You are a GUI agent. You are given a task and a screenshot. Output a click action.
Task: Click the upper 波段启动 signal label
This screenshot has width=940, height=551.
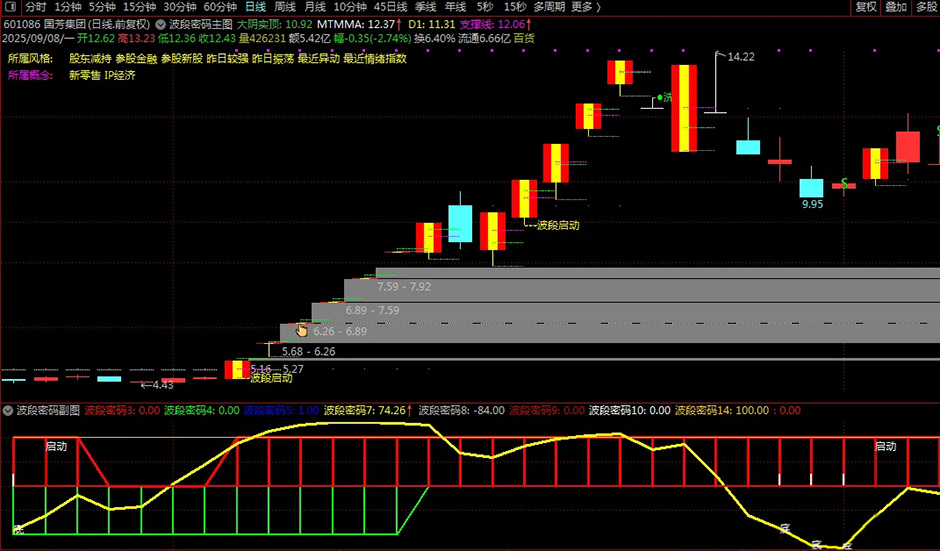click(x=557, y=225)
